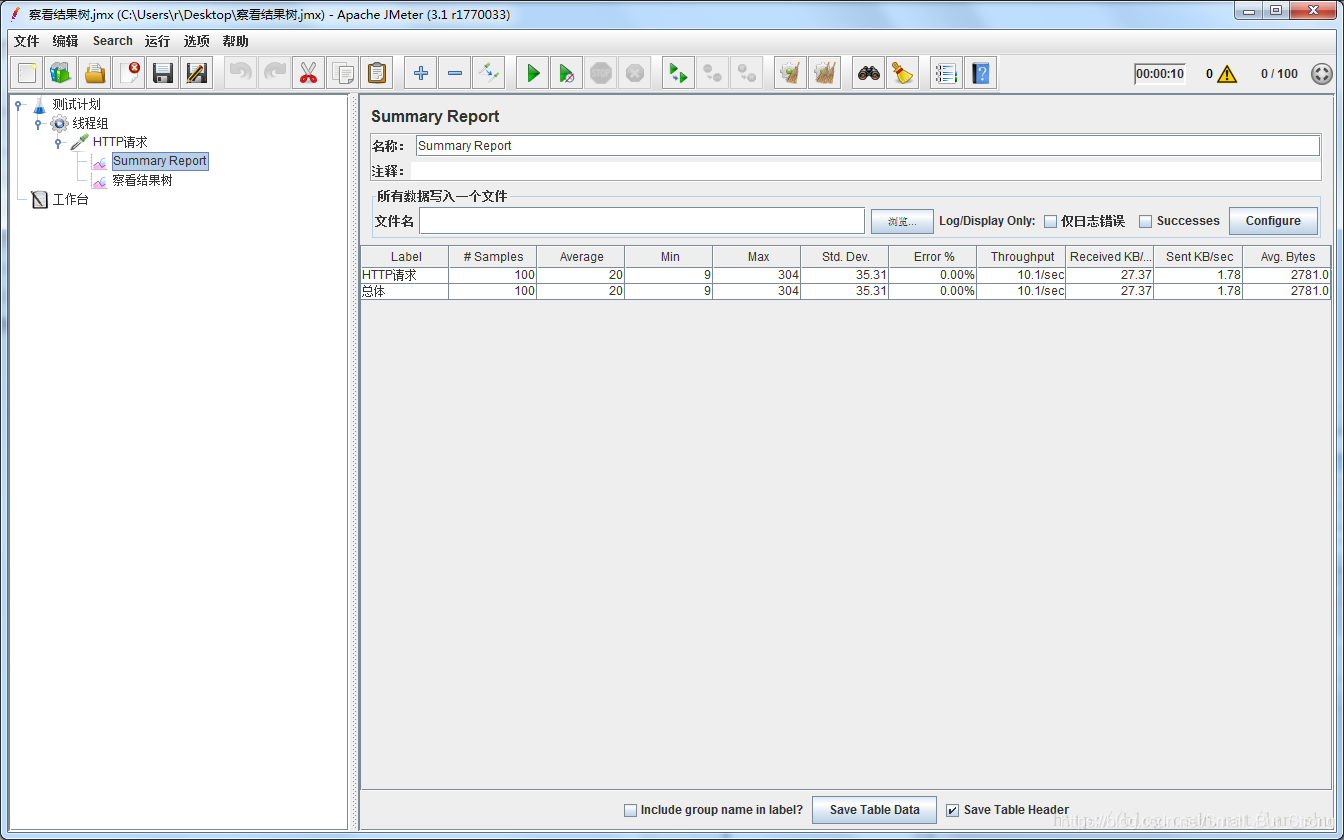This screenshot has height=840, width=1344.
Task: Select 工作台 in the tree
Action: pyautogui.click(x=70, y=200)
